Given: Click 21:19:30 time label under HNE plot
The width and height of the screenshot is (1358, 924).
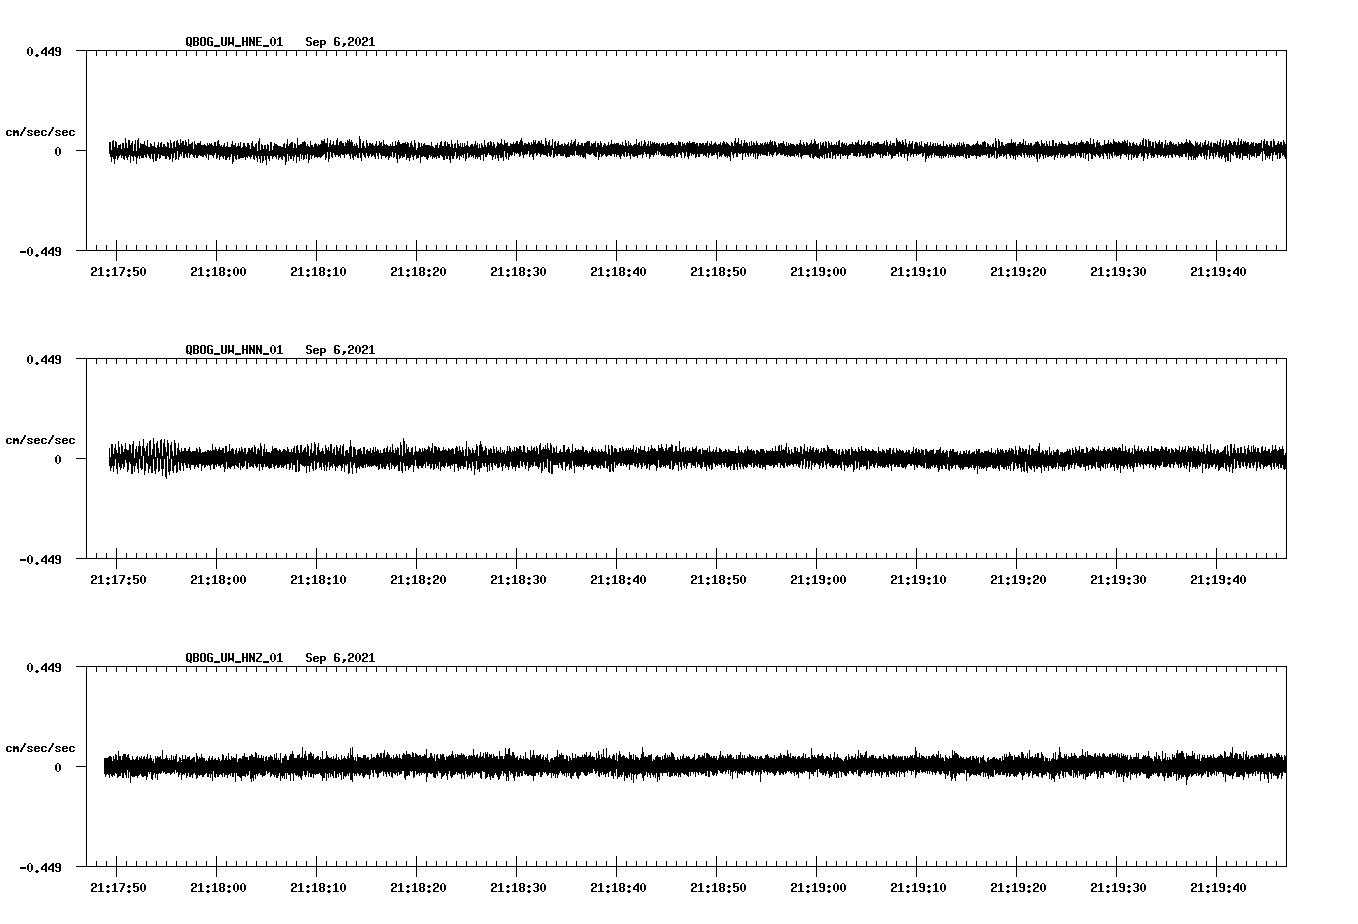Looking at the screenshot, I should (1118, 272).
